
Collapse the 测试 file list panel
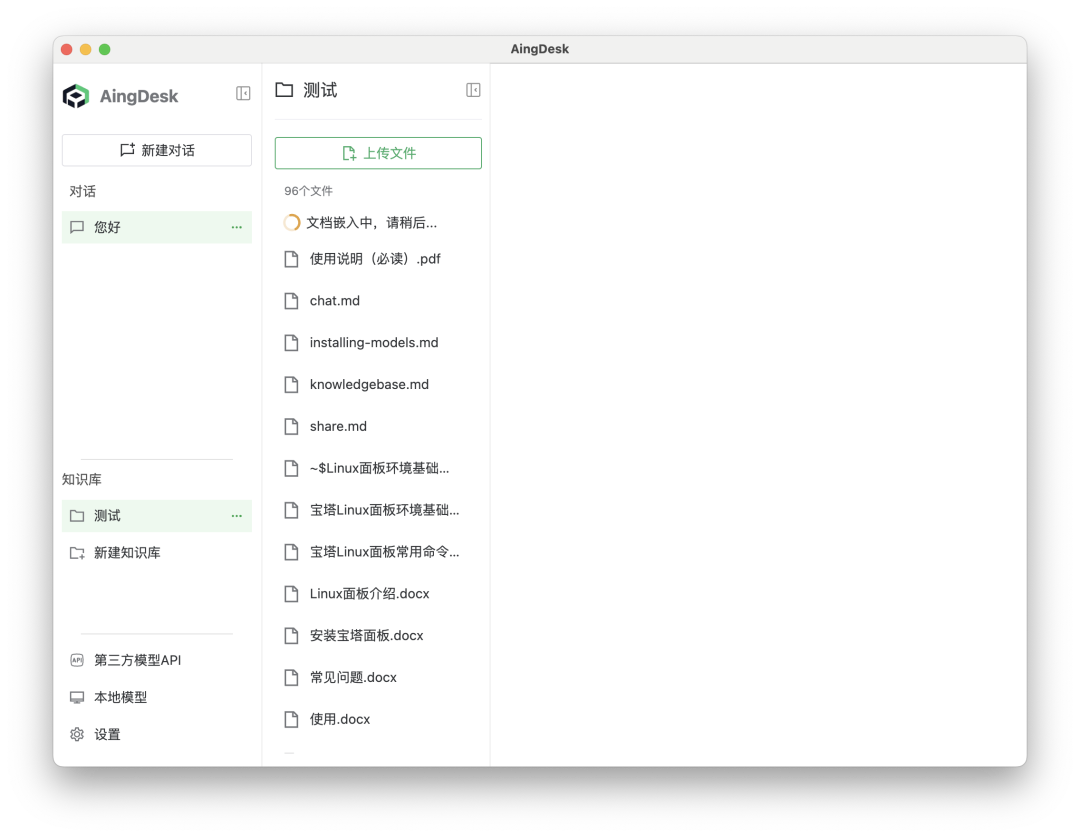pyautogui.click(x=473, y=90)
